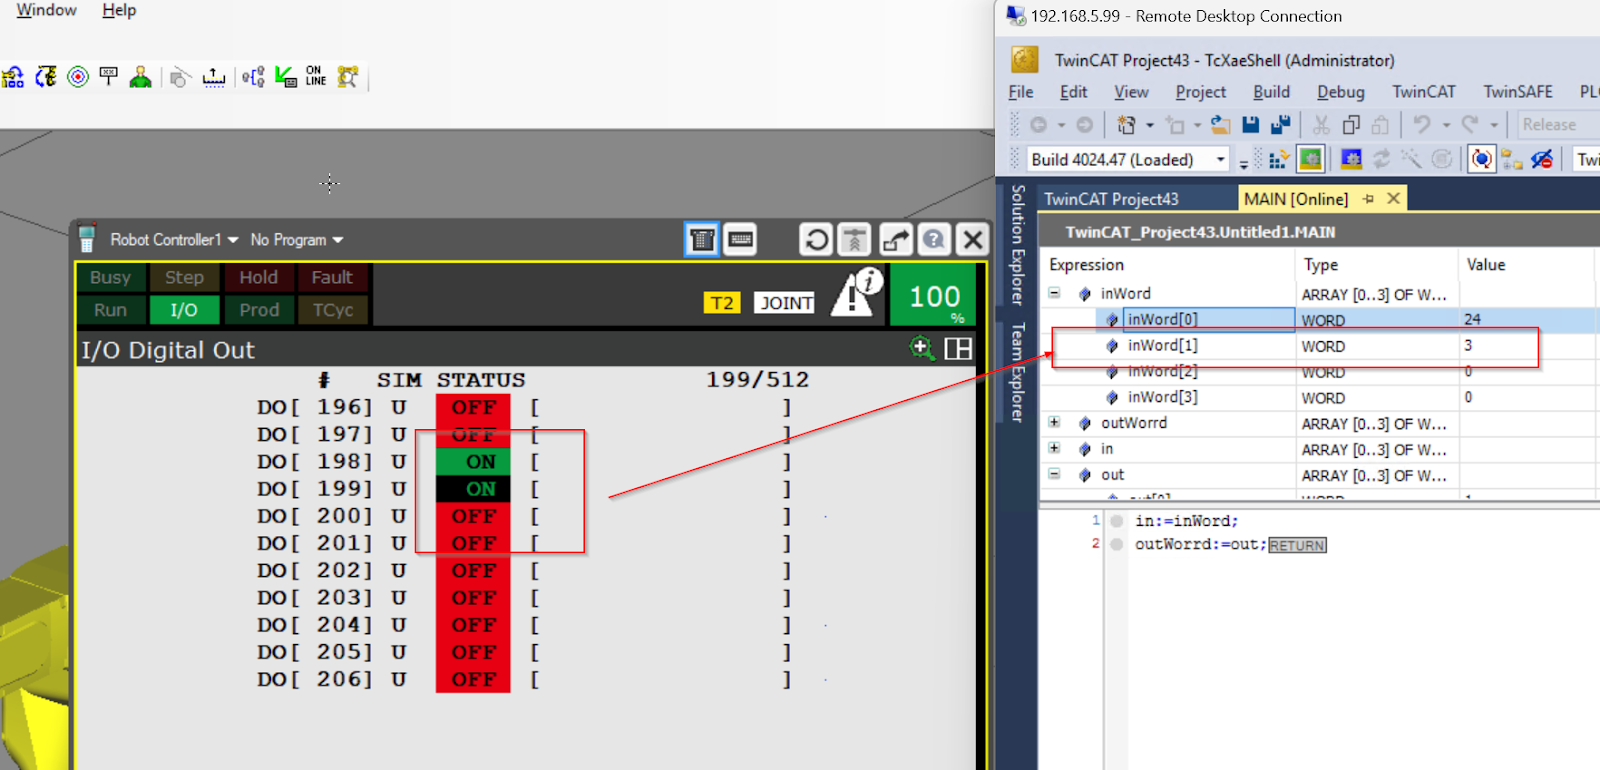The image size is (1600, 770).
Task: Click green Restart TwinCAT Run Mode icon
Action: coord(1310,159)
